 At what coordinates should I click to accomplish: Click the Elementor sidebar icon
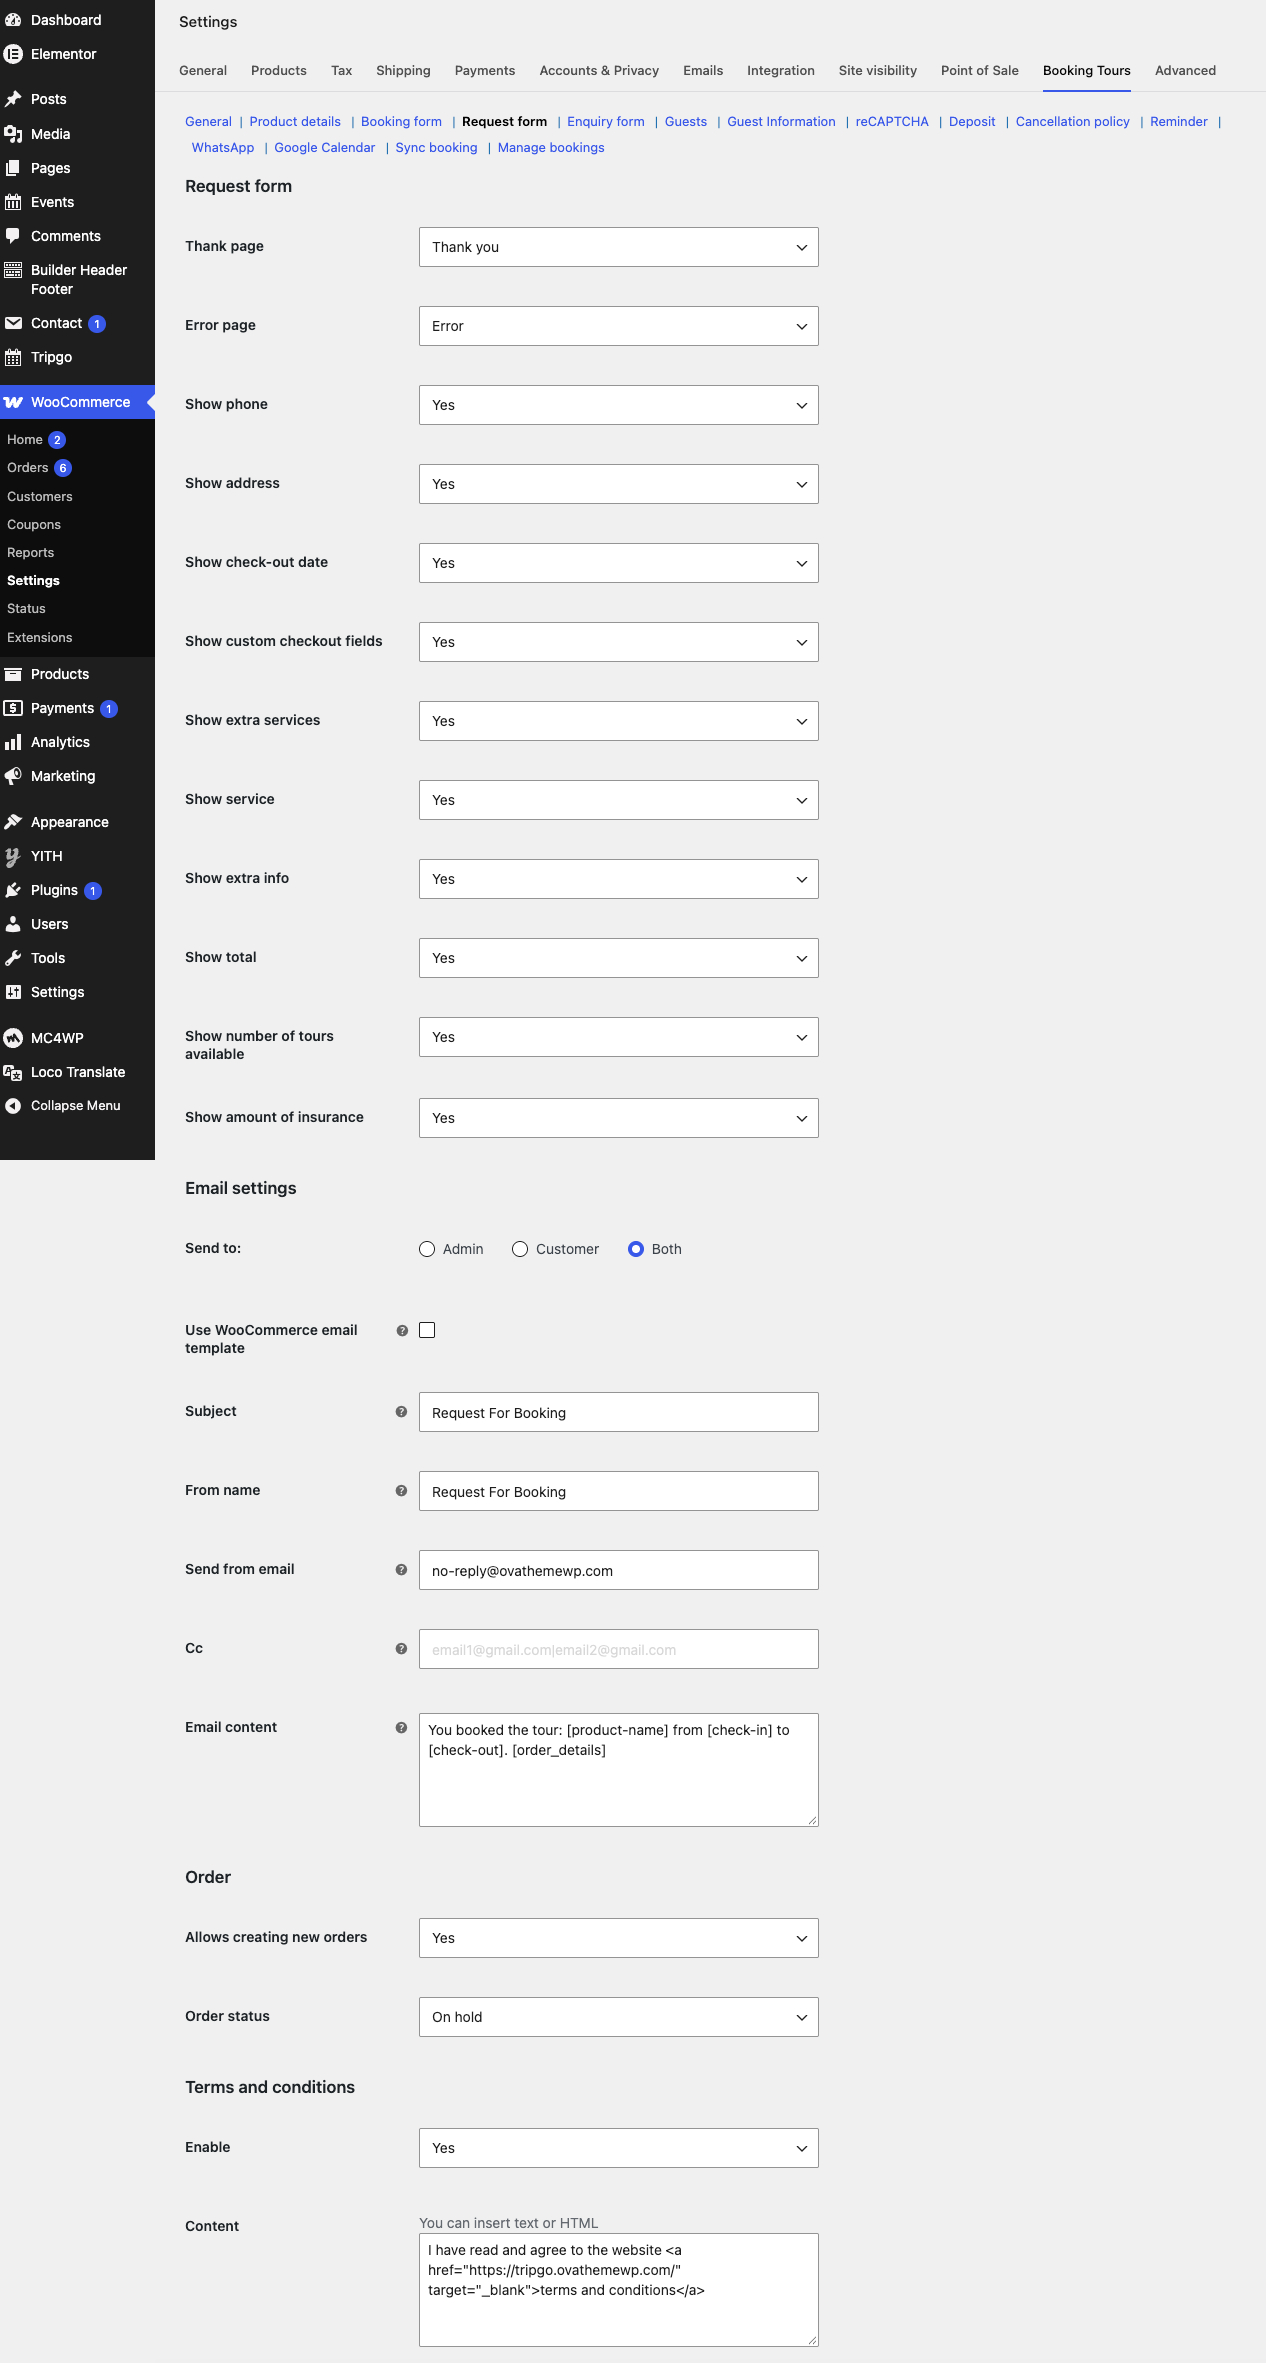coord(13,54)
